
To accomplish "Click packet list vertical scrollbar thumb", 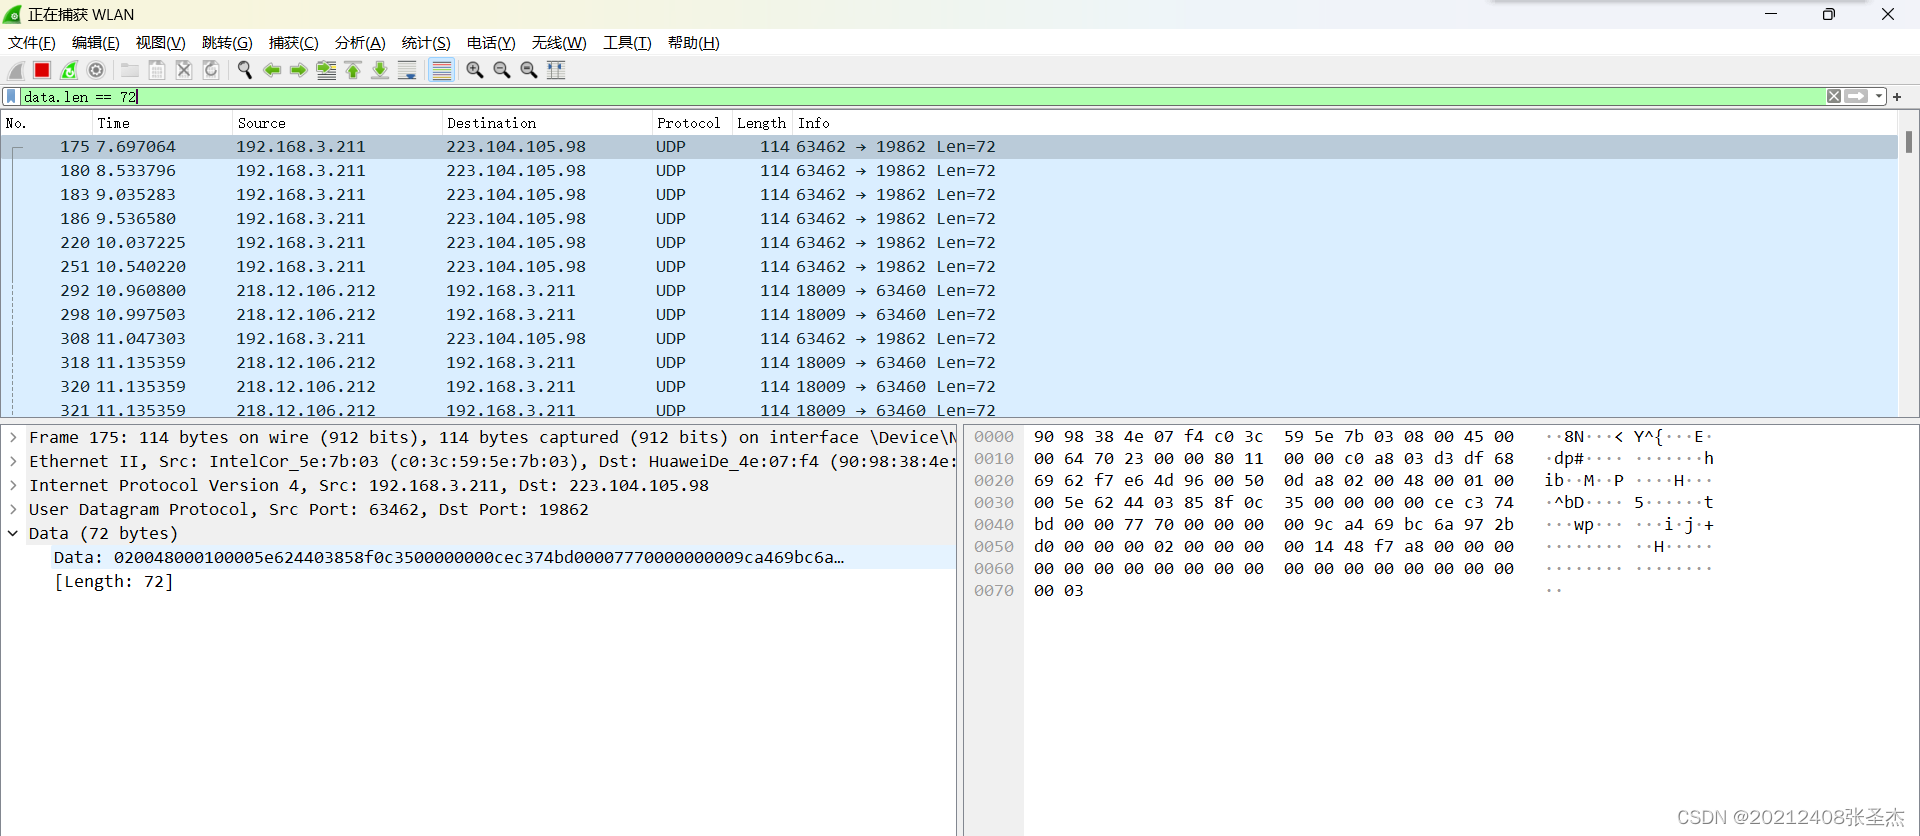I will (x=1908, y=142).
